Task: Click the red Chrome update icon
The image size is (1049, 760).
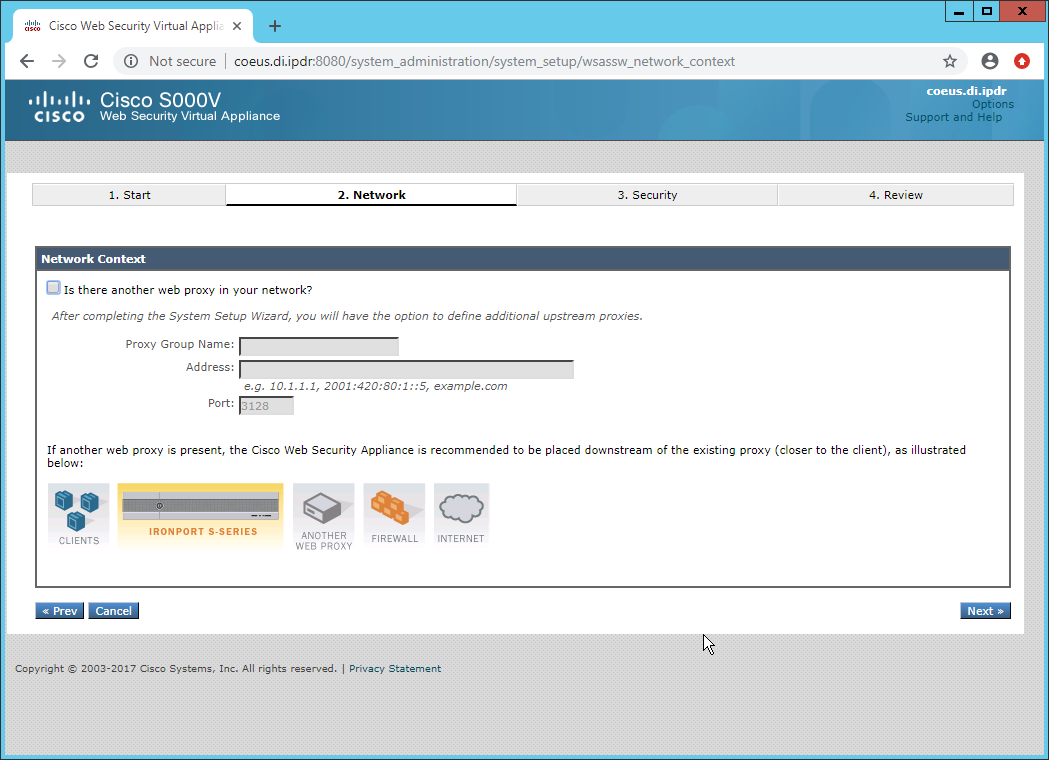Action: pyautogui.click(x=1022, y=62)
